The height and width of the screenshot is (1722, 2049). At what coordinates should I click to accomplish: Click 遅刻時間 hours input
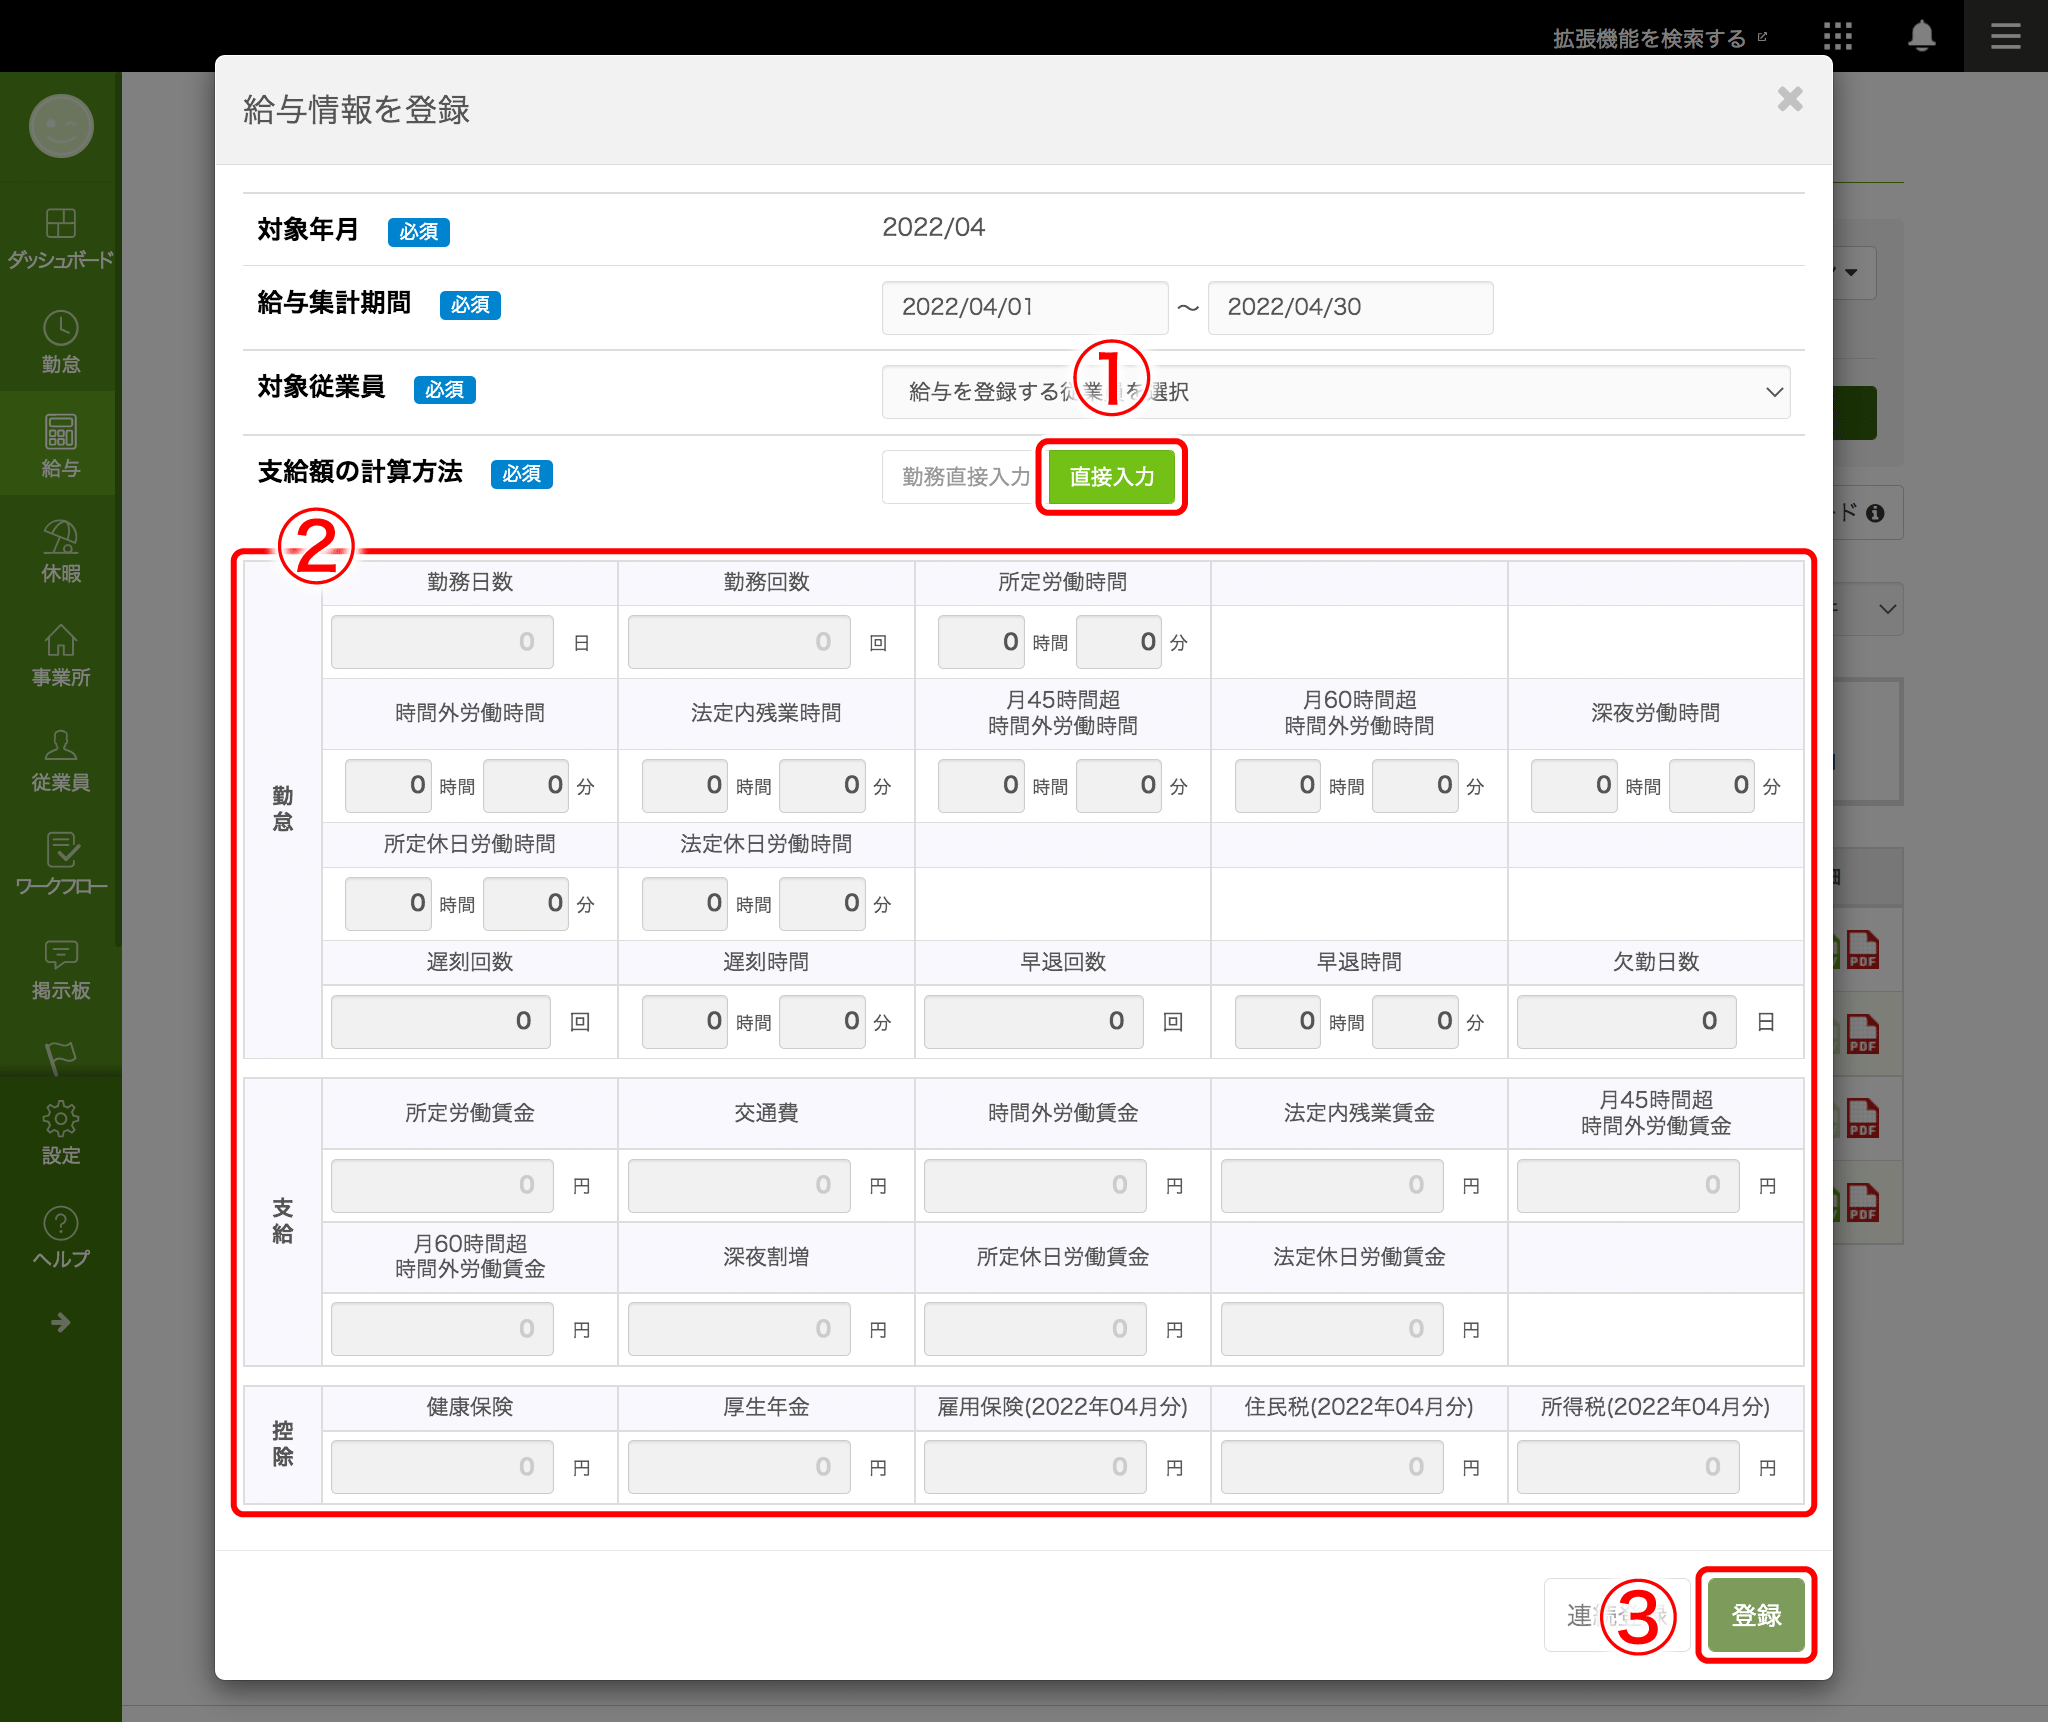coord(685,1021)
